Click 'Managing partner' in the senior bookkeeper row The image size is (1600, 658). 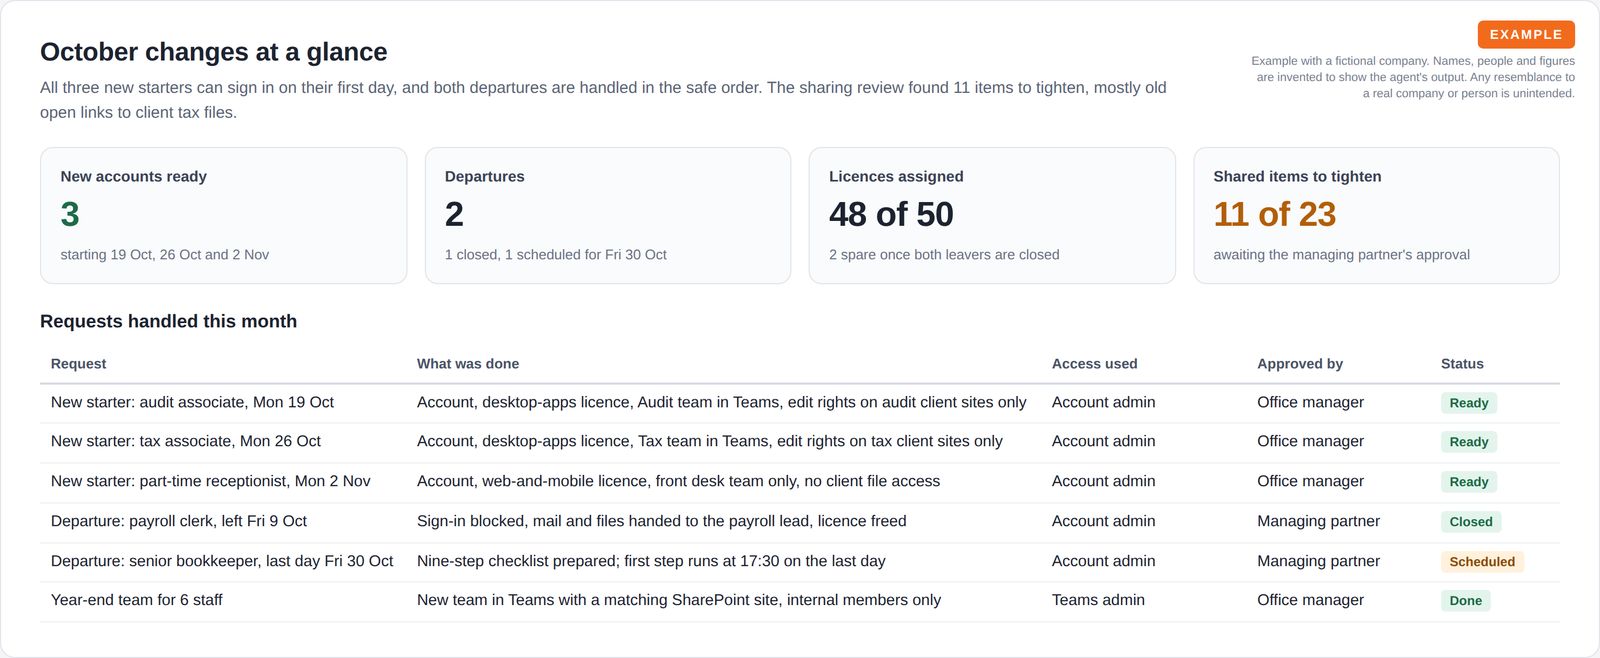pyautogui.click(x=1319, y=561)
